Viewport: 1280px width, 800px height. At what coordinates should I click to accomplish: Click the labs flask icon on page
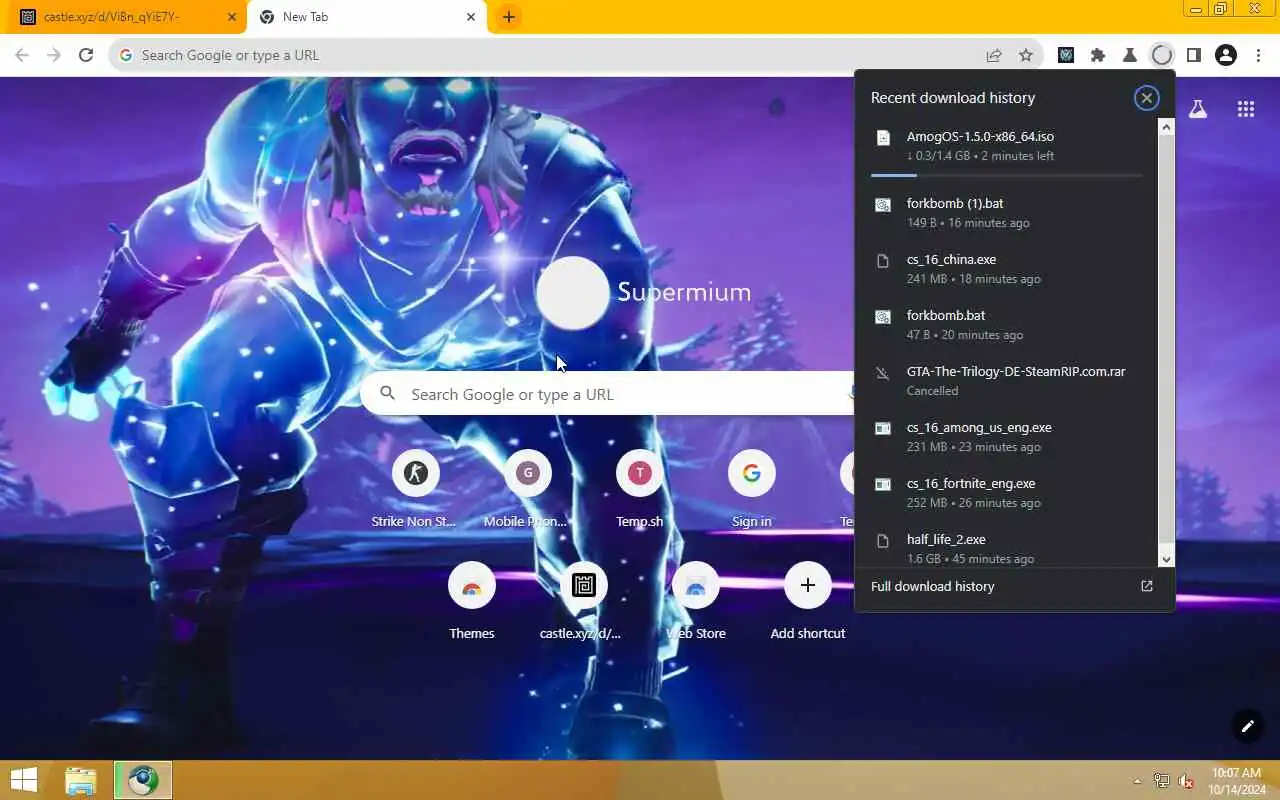tap(1198, 109)
